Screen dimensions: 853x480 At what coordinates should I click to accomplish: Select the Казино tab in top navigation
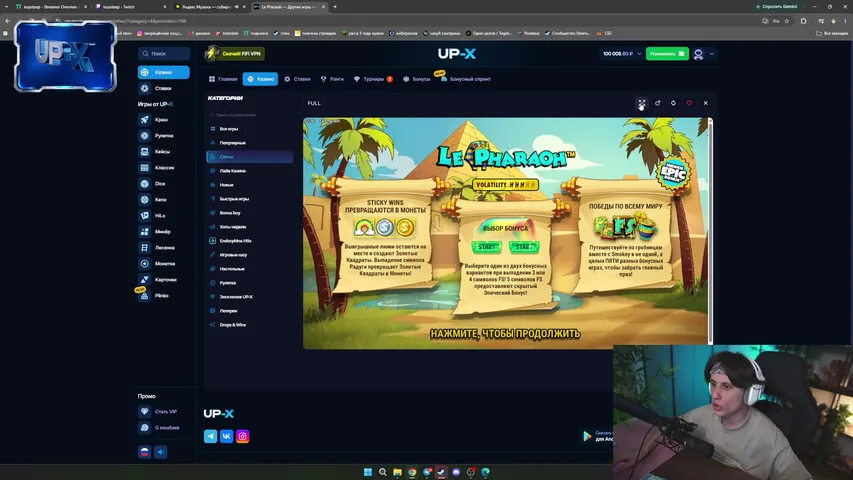pos(260,79)
